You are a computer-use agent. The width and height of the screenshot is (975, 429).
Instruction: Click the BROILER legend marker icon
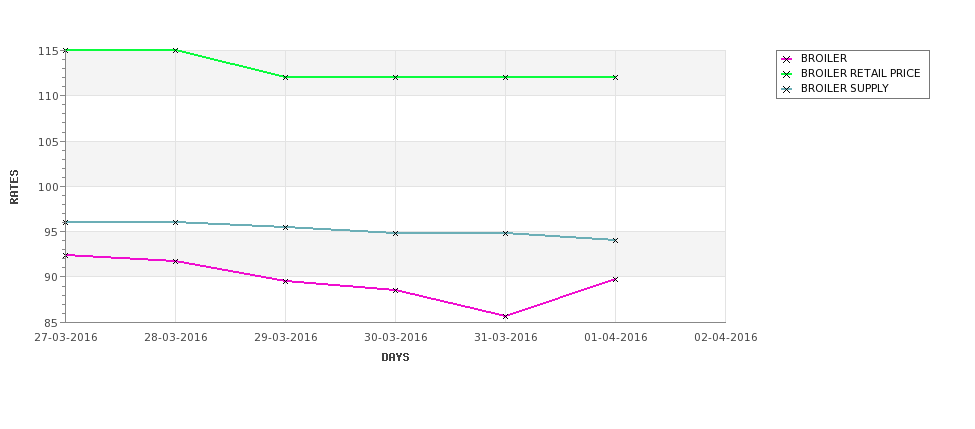pyautogui.click(x=787, y=59)
